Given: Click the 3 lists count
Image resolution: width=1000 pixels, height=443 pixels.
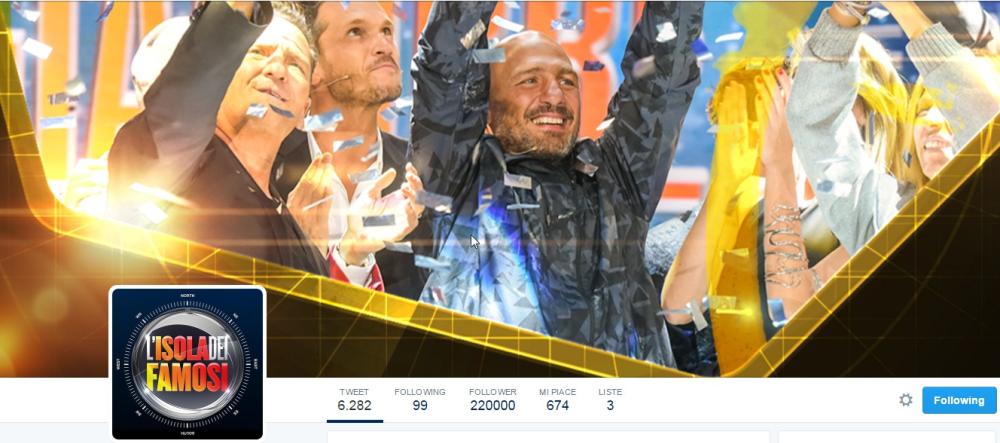Looking at the screenshot, I should (610, 405).
